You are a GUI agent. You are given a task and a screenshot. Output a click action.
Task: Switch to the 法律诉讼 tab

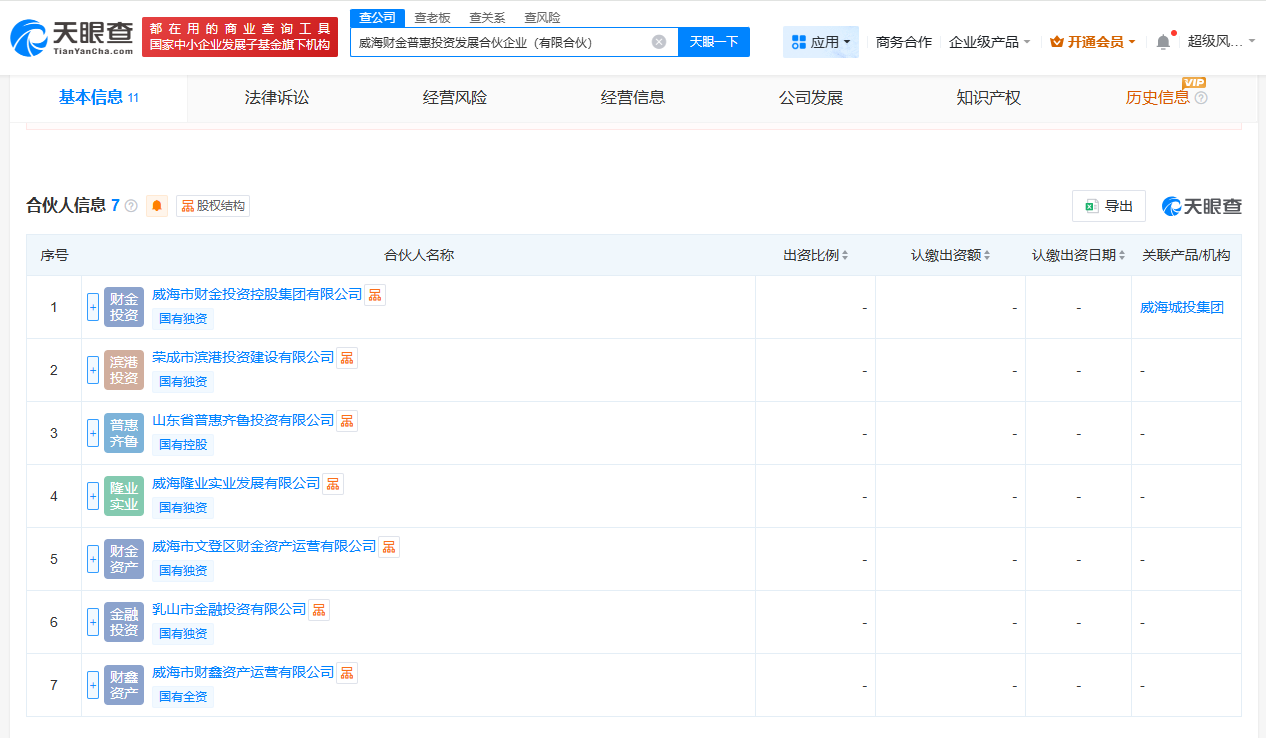[x=275, y=97]
